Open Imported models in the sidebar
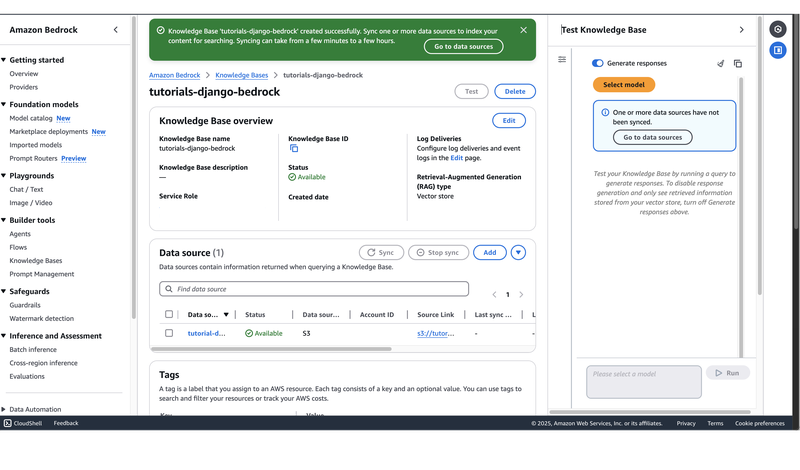Viewport: 800px width, 470px height. (35, 145)
